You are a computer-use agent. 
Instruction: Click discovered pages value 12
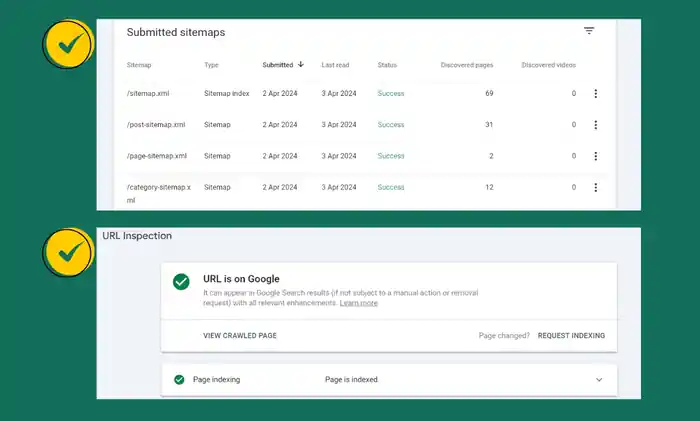tap(489, 187)
